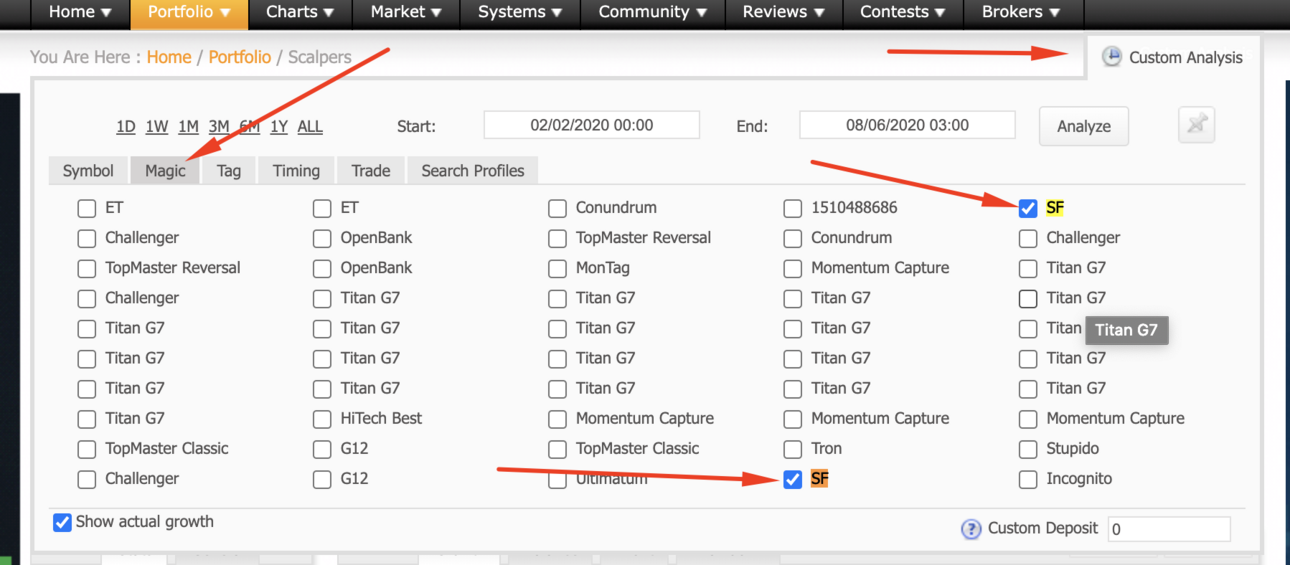Click the Analyze button

click(1084, 126)
